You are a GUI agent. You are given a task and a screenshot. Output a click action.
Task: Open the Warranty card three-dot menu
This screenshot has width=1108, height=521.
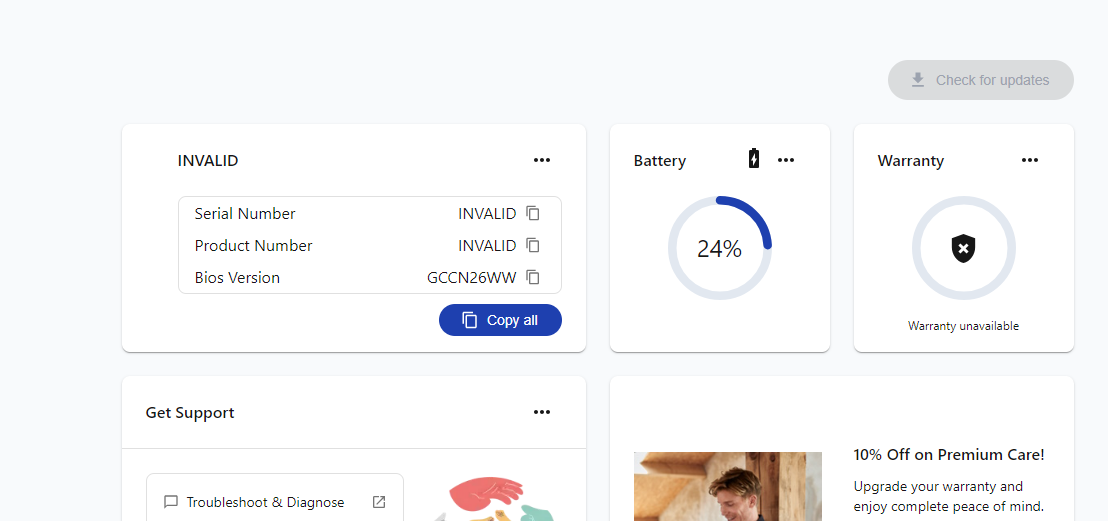[1030, 160]
